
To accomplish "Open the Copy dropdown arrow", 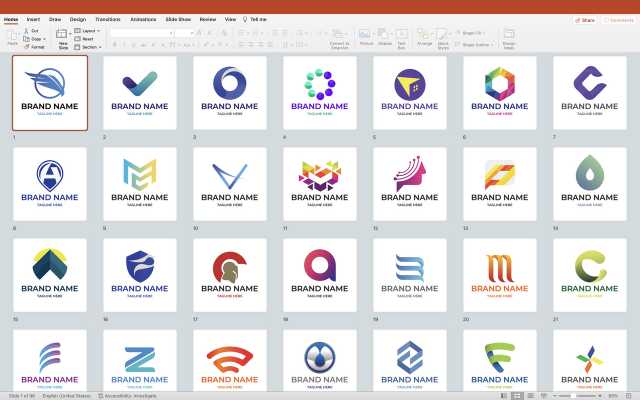I will click(45, 39).
